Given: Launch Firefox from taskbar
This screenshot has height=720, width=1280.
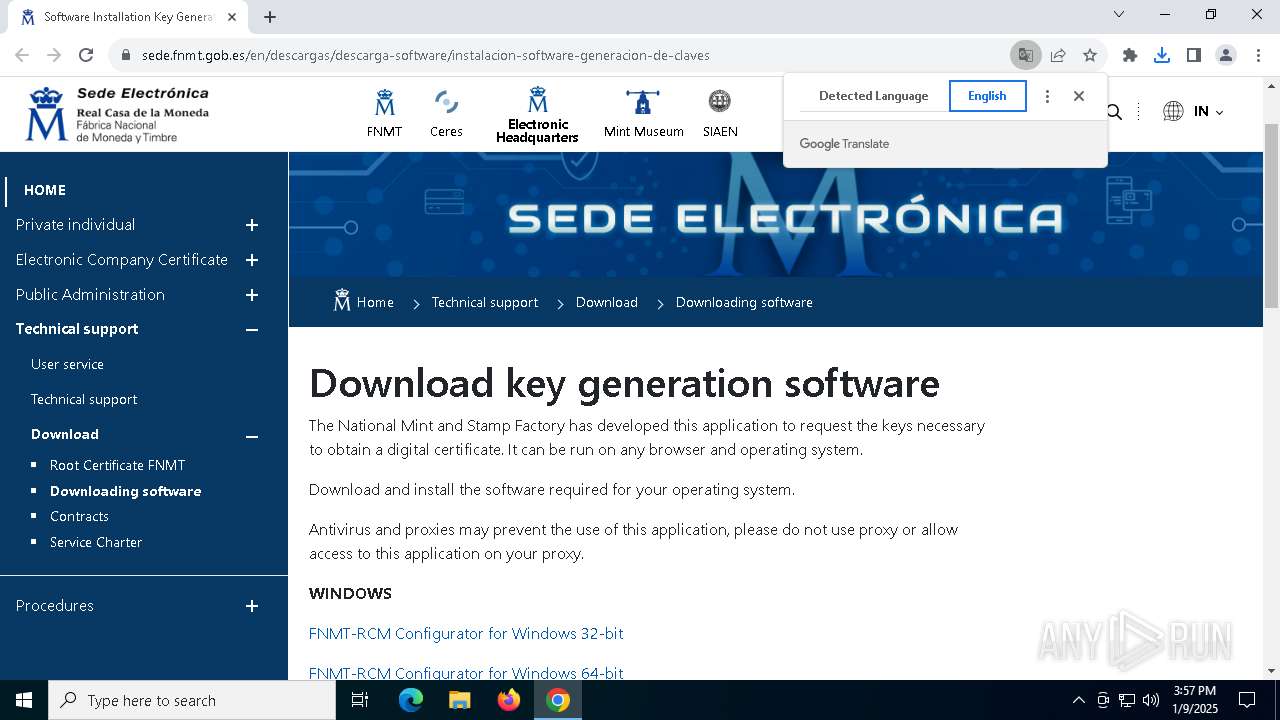Looking at the screenshot, I should (509, 700).
